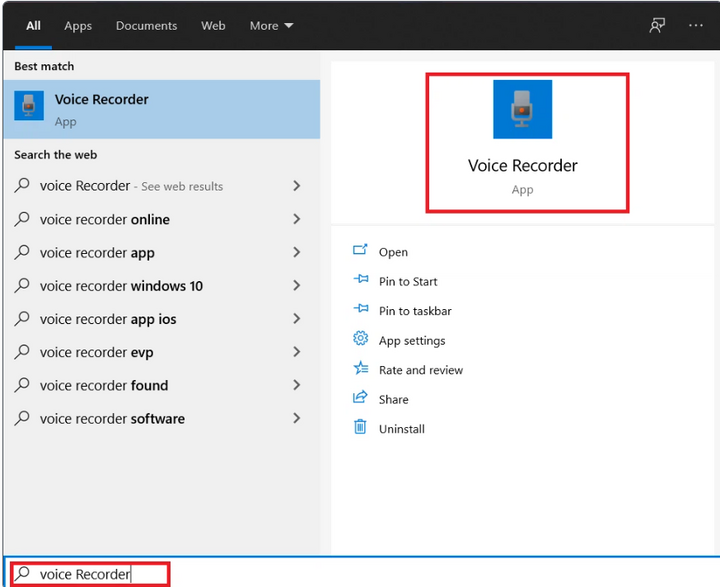720x587 pixels.
Task: Click the Rate and review star icon
Action: point(360,369)
